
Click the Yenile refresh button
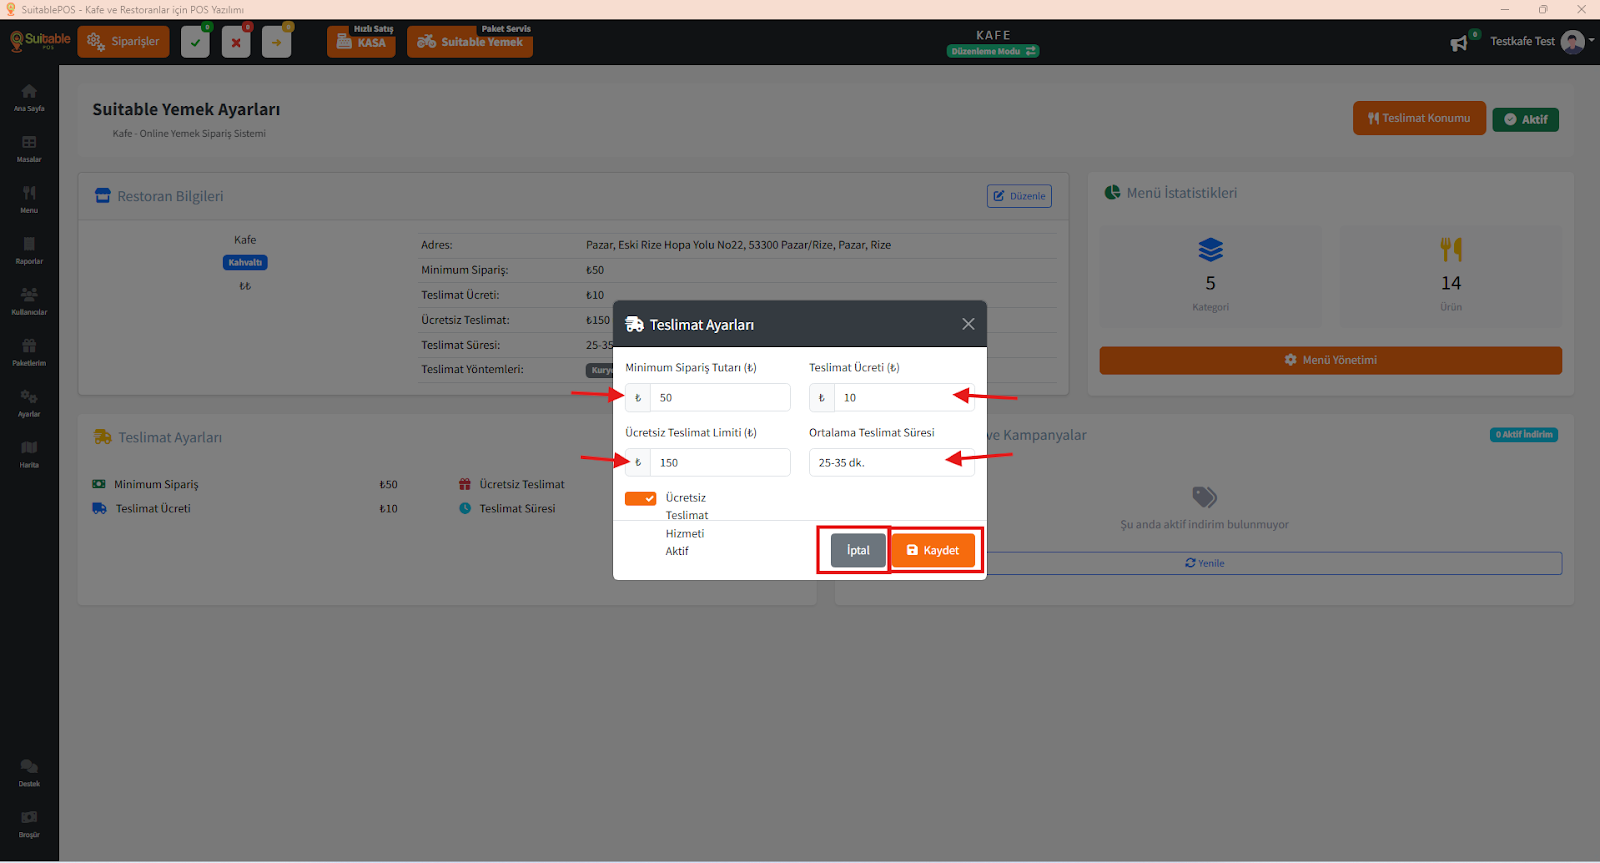pos(1204,563)
